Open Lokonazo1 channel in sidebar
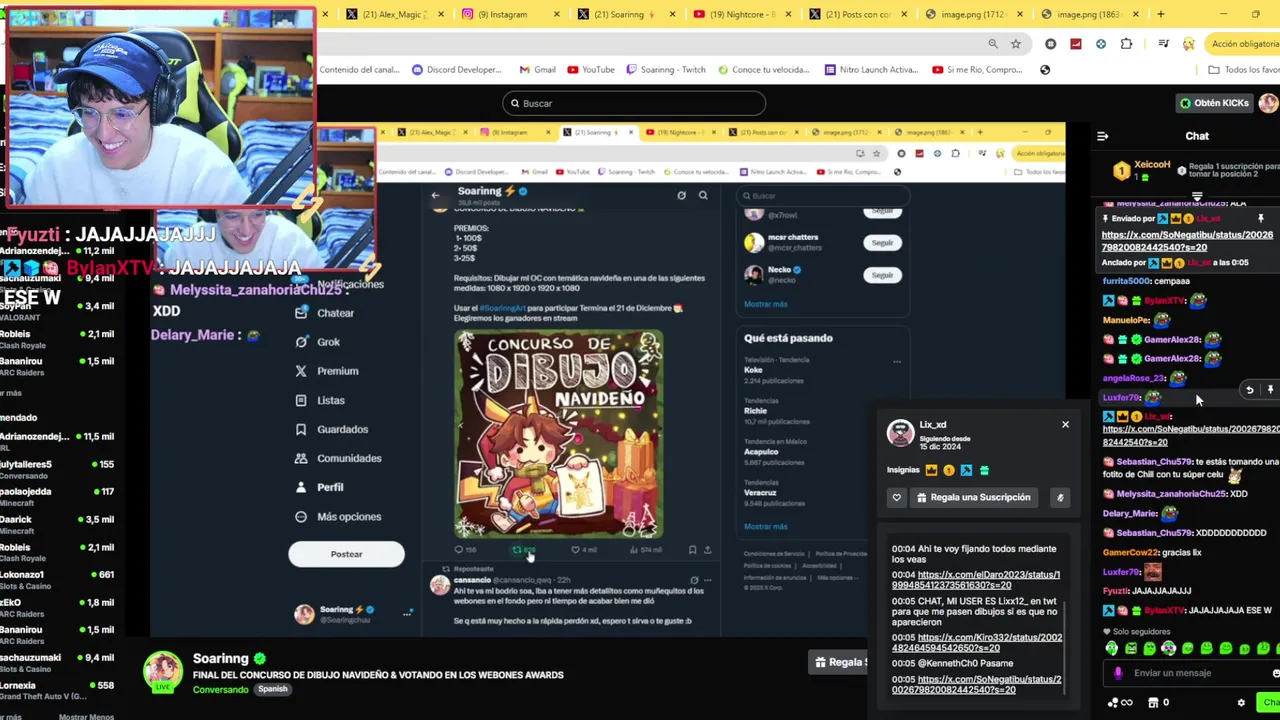The width and height of the screenshot is (1280, 720). point(57,580)
